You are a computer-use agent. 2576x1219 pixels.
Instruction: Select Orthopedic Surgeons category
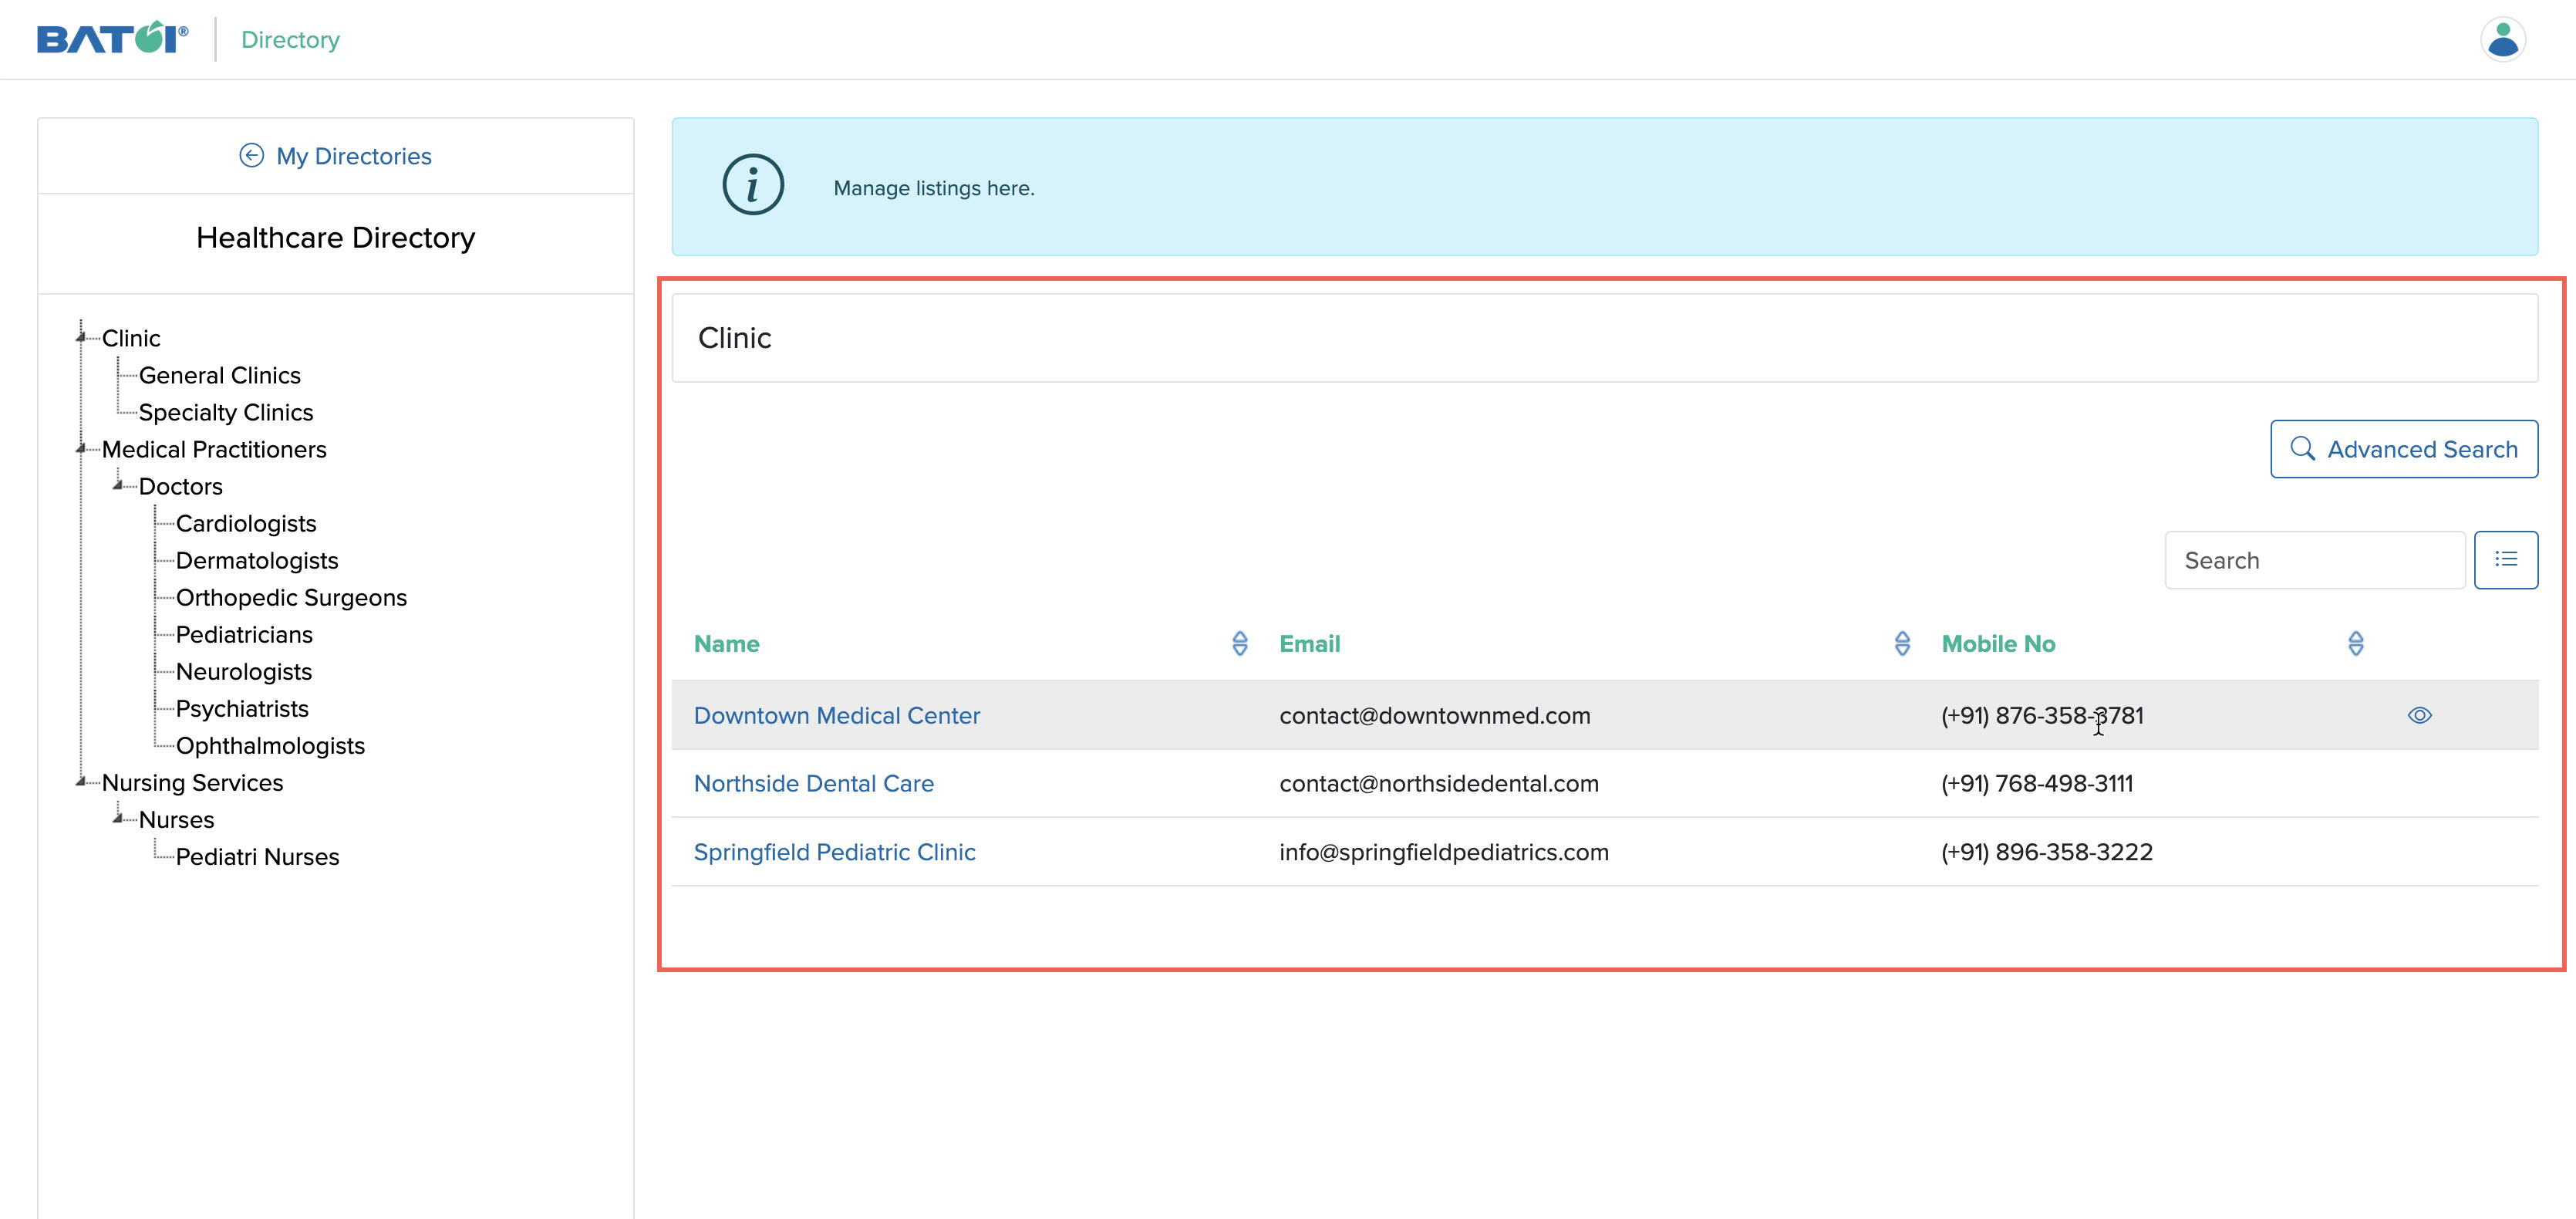pos(291,597)
